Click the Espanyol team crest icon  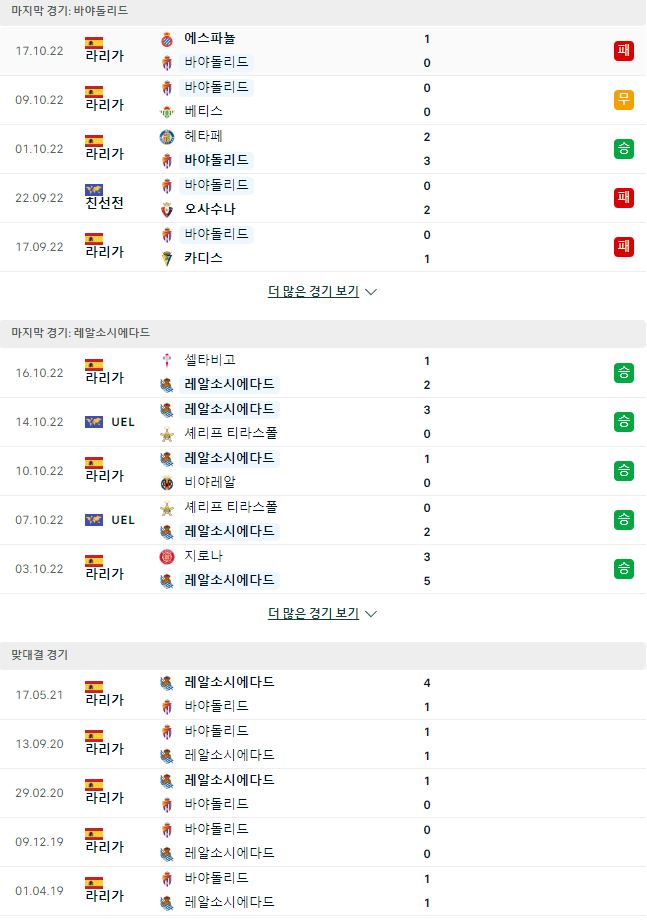coord(167,39)
